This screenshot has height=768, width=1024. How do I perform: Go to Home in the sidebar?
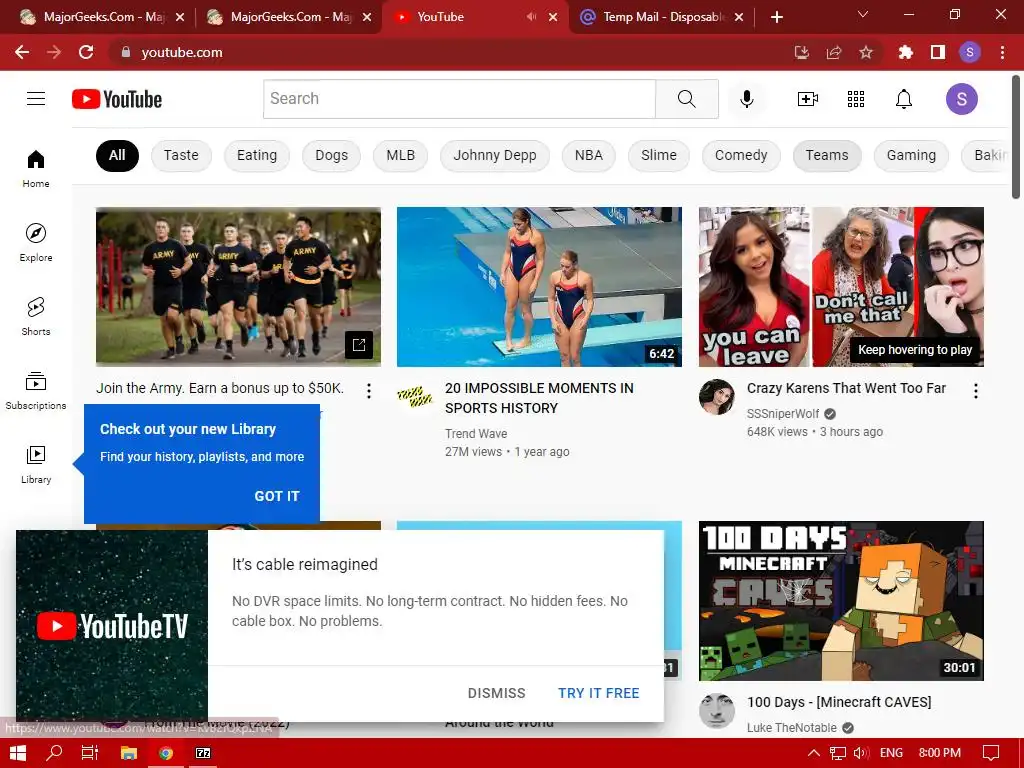point(36,168)
